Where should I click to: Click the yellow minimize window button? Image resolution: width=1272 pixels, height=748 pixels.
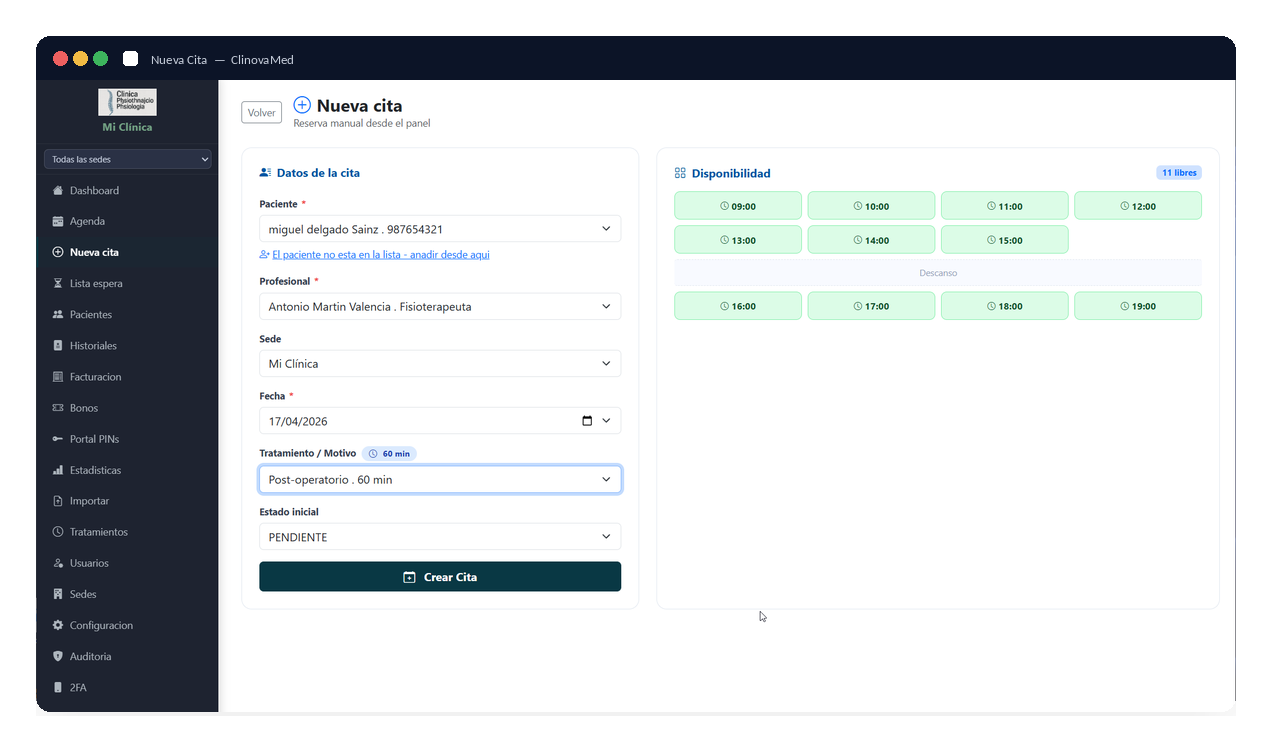click(80, 59)
